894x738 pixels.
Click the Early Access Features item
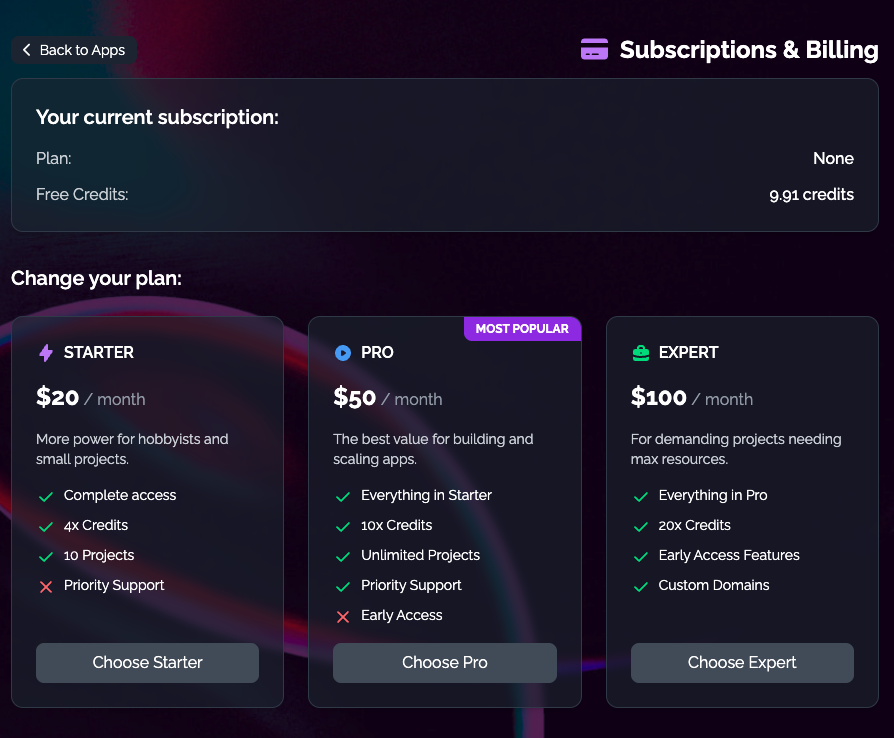pyautogui.click(x=729, y=556)
